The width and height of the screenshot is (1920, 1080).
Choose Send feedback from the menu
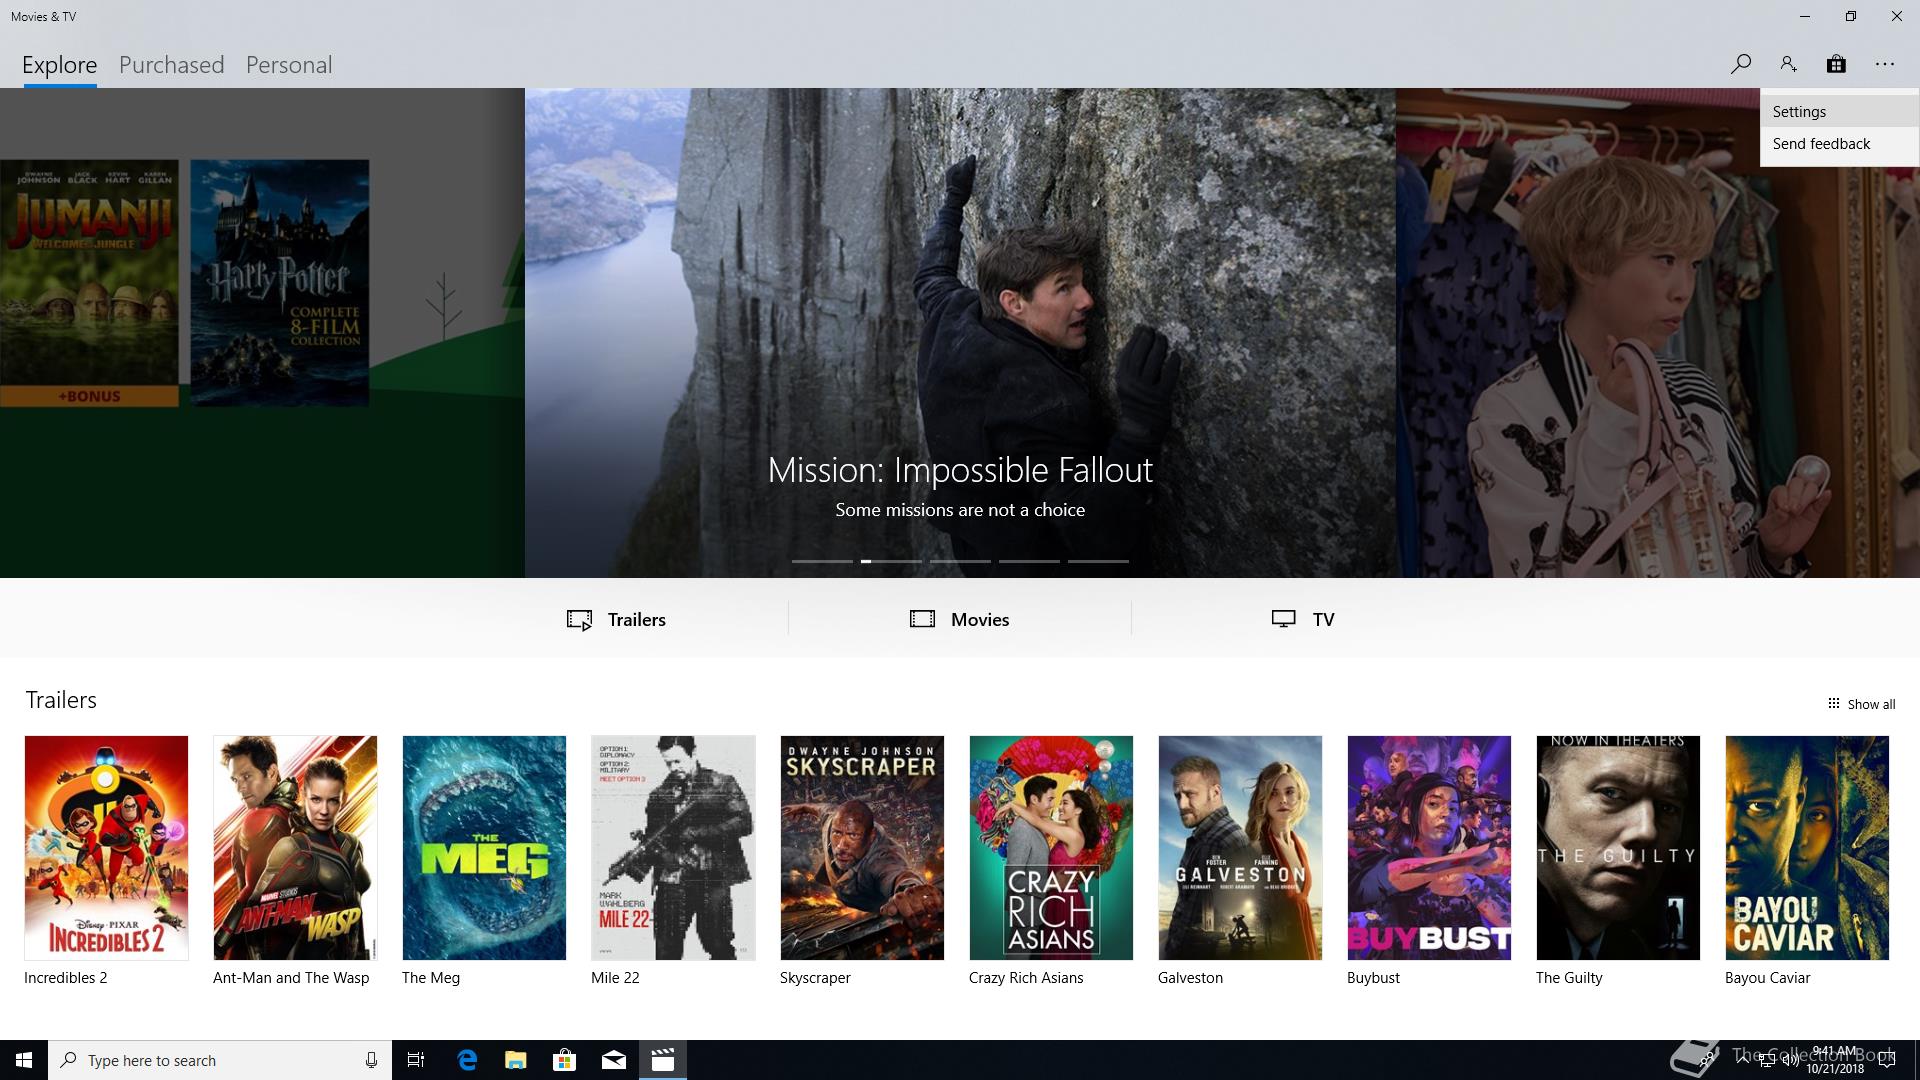point(1839,144)
